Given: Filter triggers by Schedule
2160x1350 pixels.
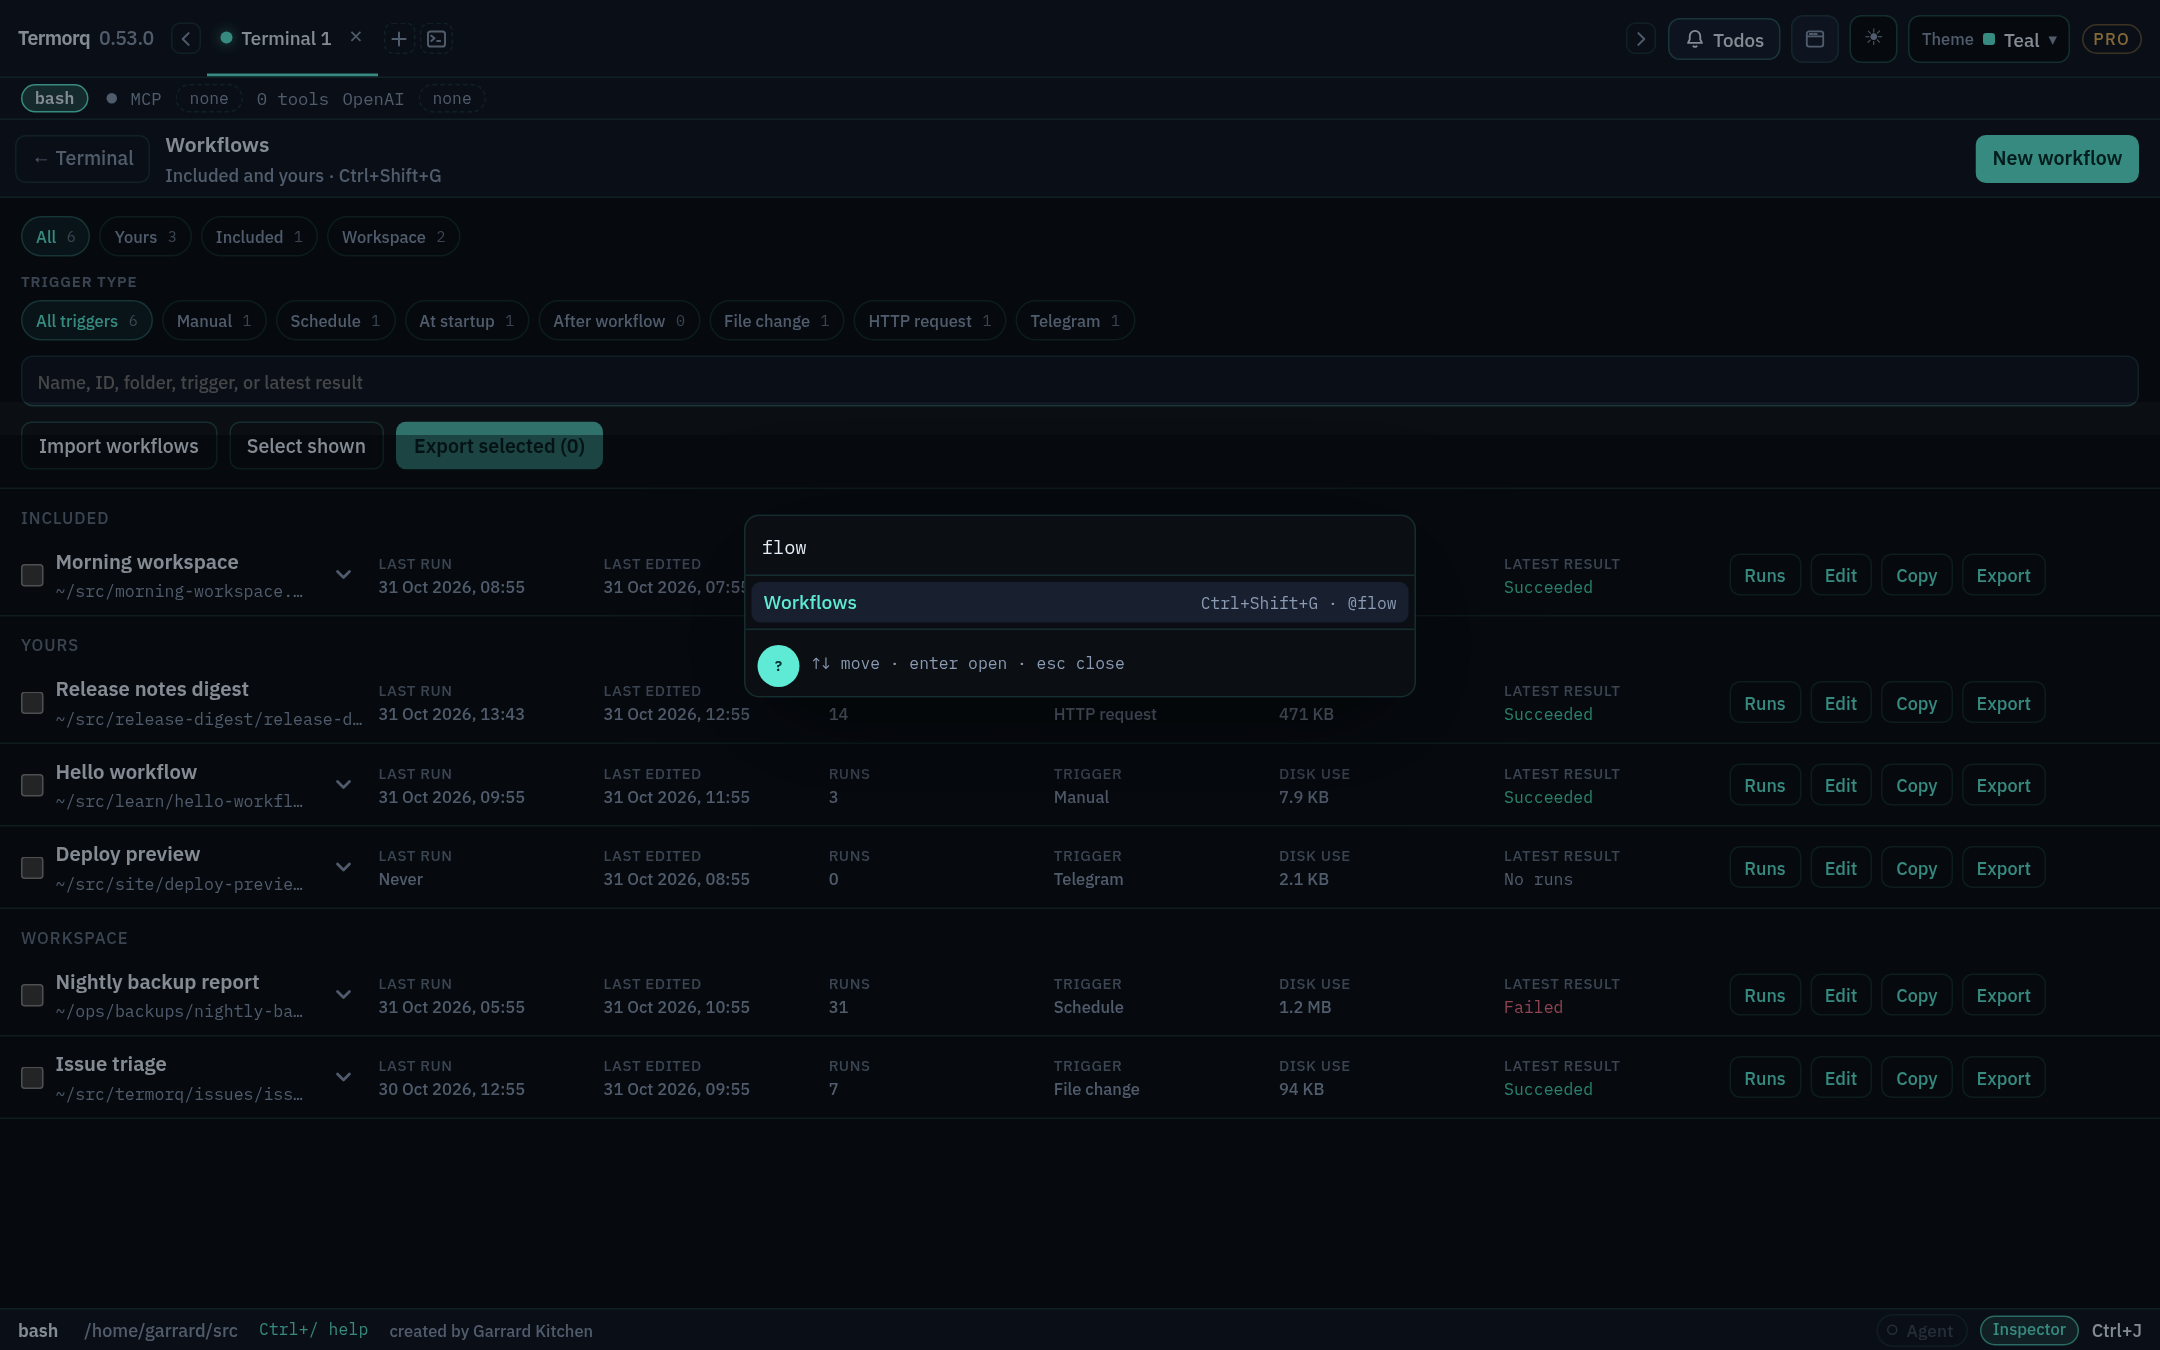Looking at the screenshot, I should [335, 321].
